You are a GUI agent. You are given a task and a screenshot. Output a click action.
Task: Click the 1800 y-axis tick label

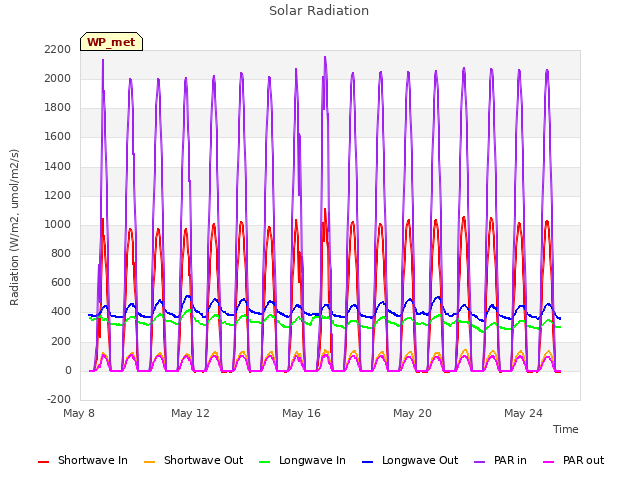tap(58, 107)
